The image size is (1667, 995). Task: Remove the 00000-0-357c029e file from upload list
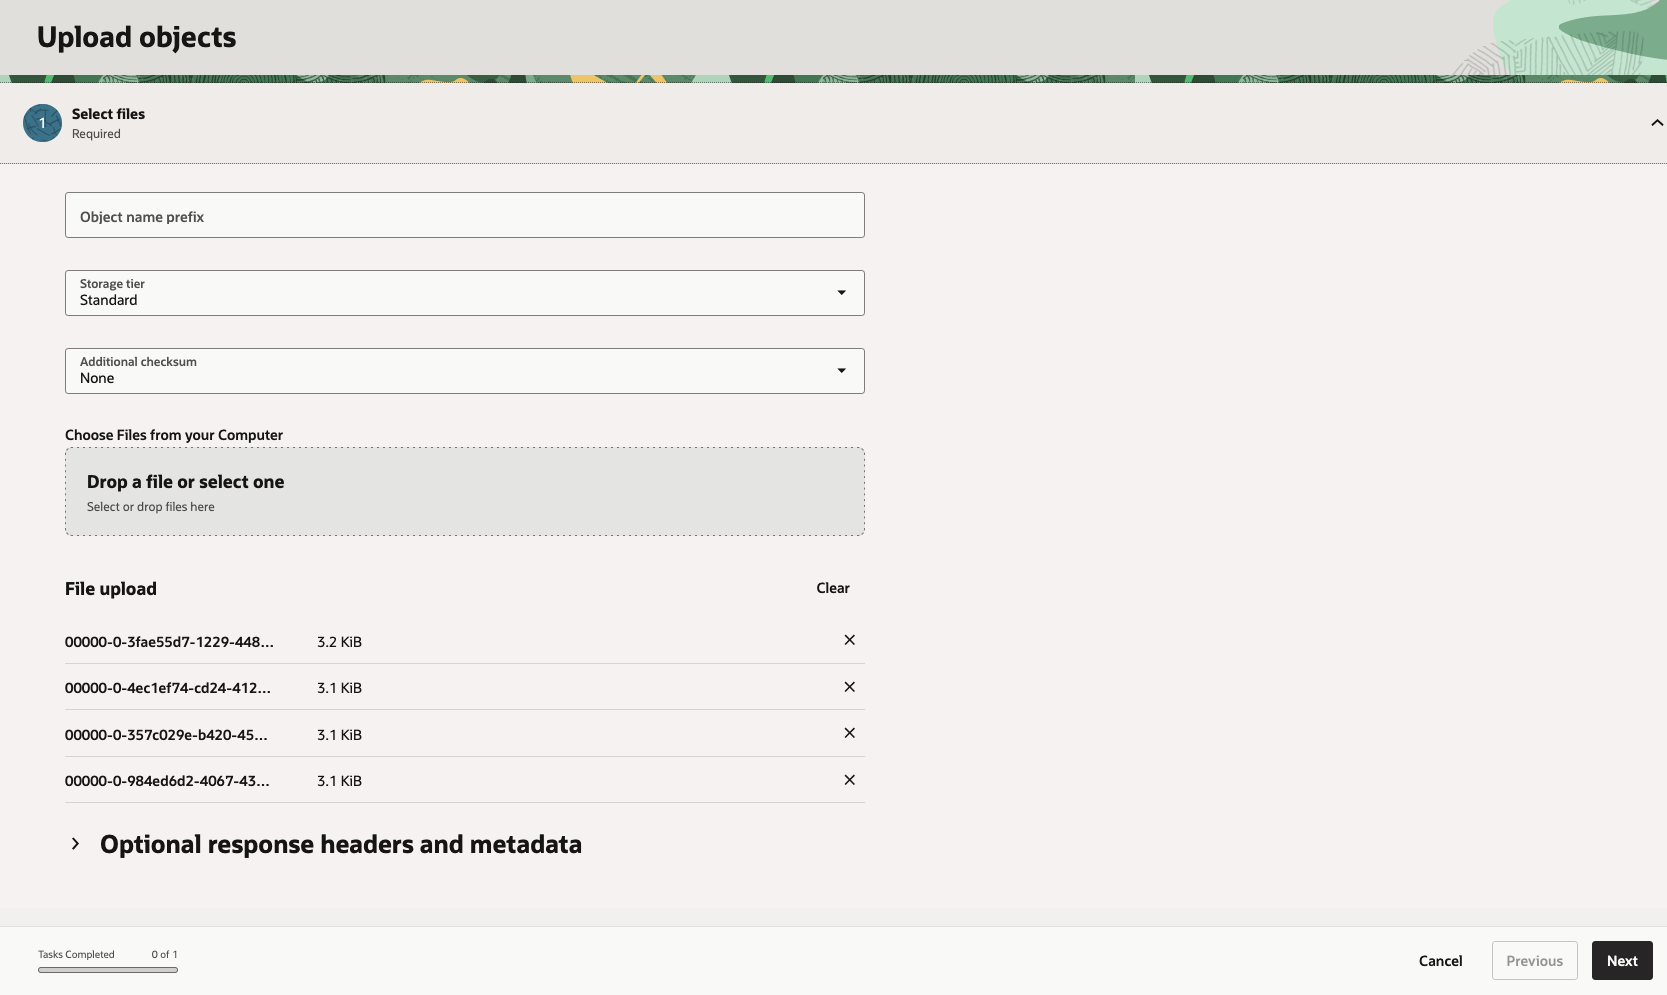coord(849,733)
